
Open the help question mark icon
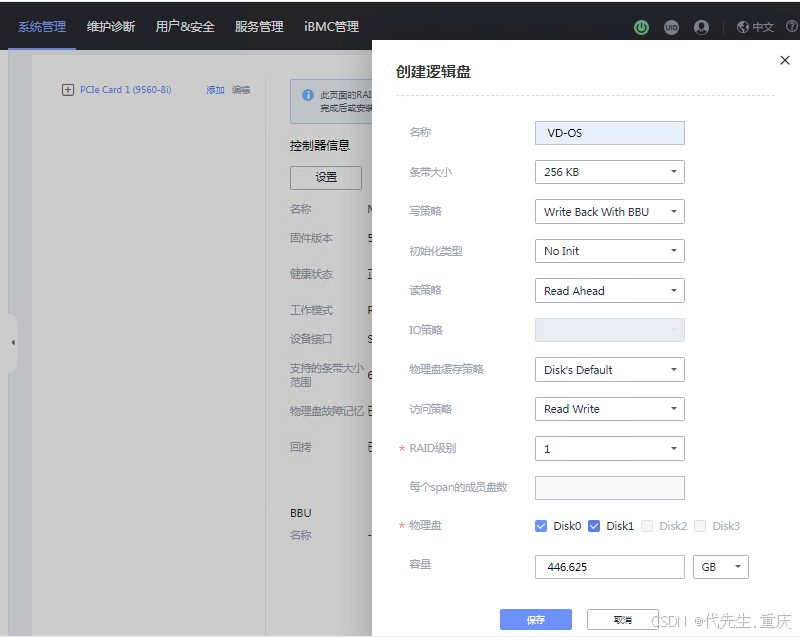click(x=792, y=27)
